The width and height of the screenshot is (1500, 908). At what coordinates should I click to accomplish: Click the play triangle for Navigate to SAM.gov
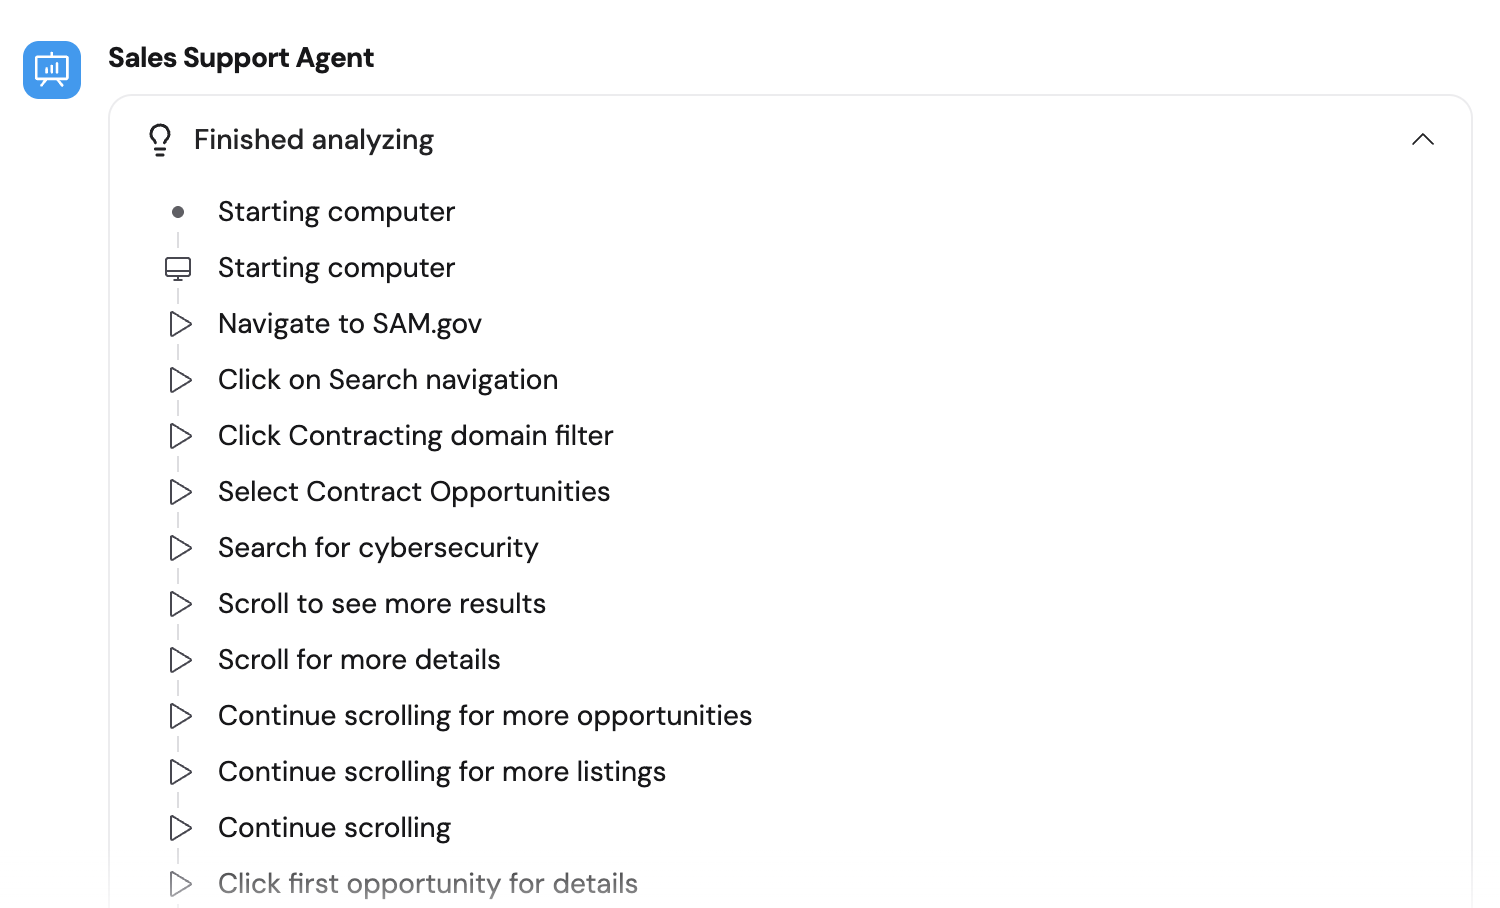(x=180, y=323)
